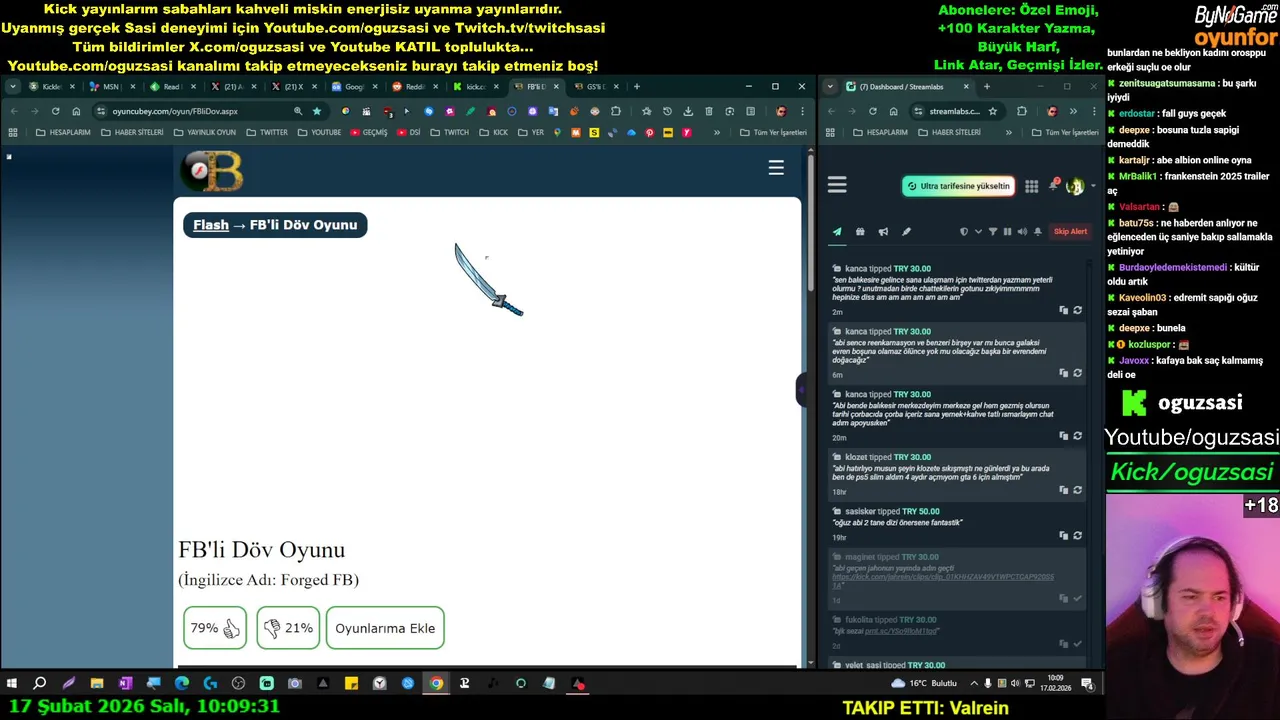This screenshot has width=1280, height=720.
Task: Open HESAPLARIM bookmark folder in left browser
Action: 63,132
